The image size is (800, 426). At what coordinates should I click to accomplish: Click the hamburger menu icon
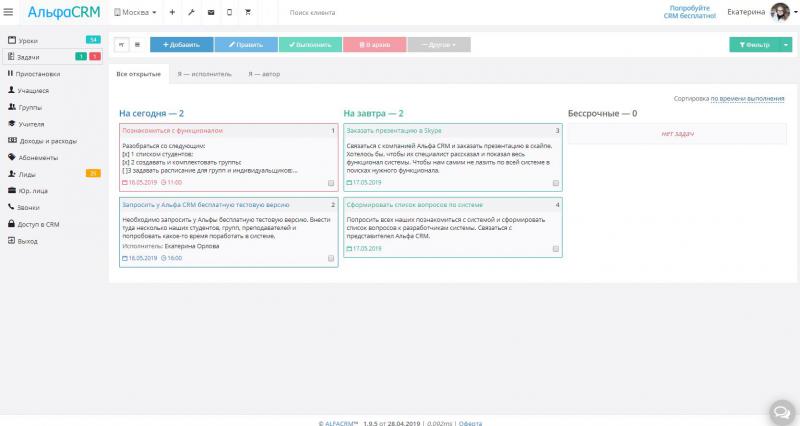click(9, 13)
